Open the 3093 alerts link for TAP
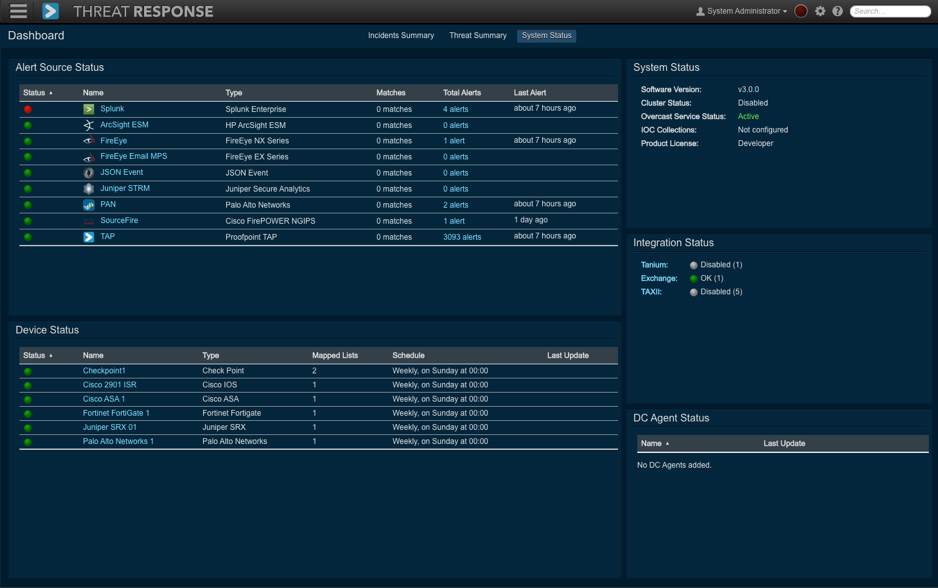 coord(462,237)
